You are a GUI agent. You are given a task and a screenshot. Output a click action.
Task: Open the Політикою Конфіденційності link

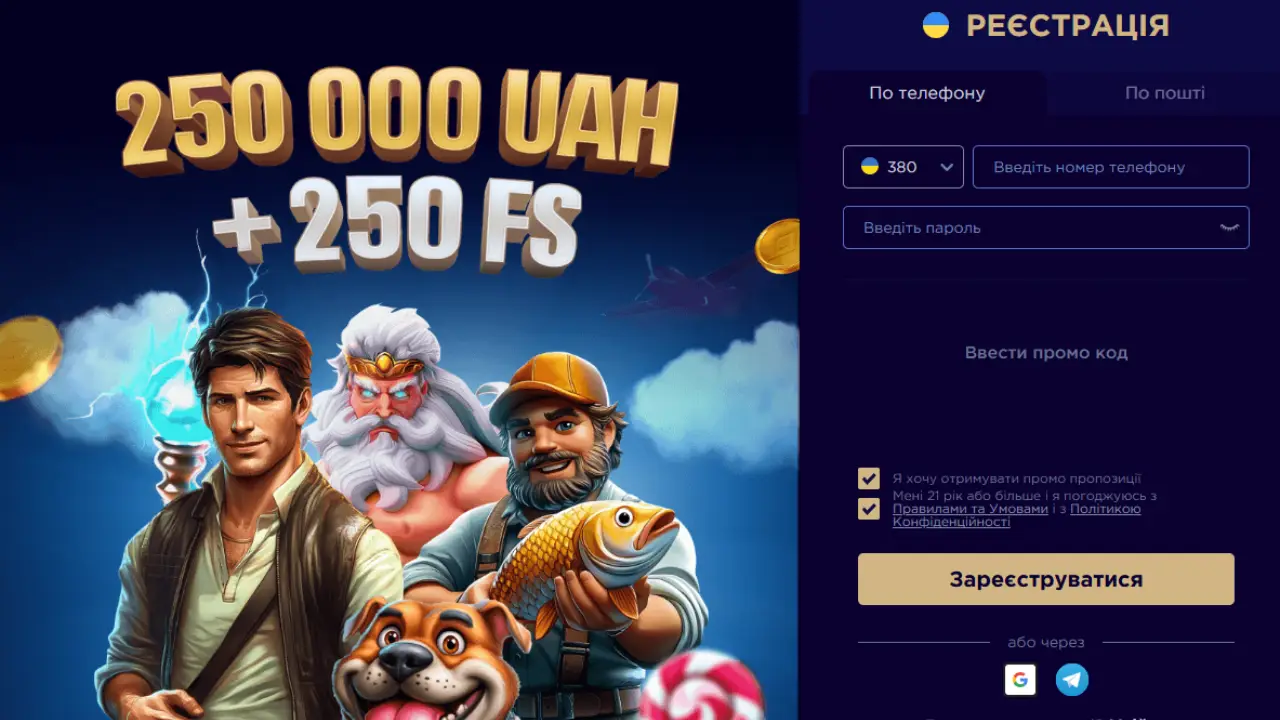point(1017,515)
